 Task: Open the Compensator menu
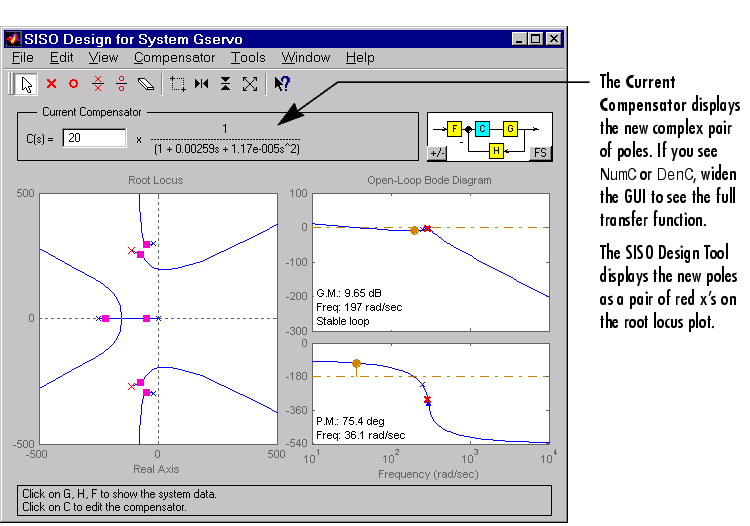tap(174, 58)
